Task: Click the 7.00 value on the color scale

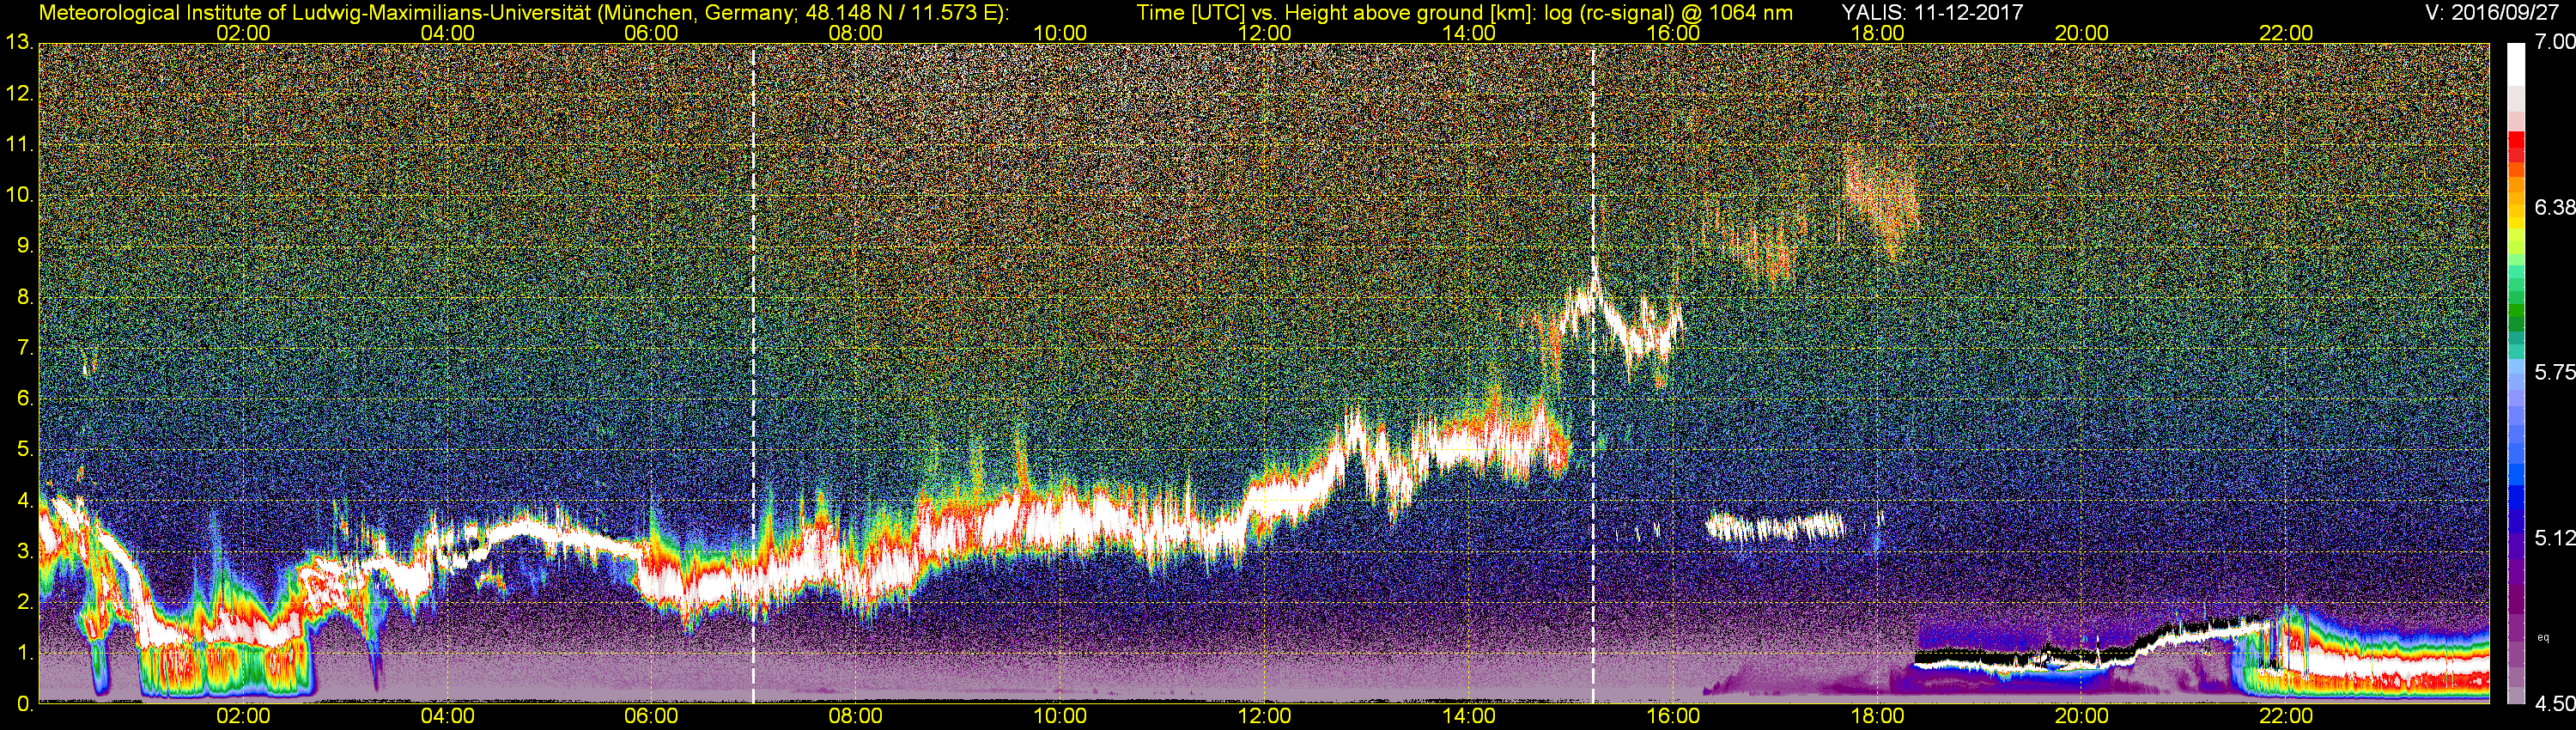Action: 2554,42
